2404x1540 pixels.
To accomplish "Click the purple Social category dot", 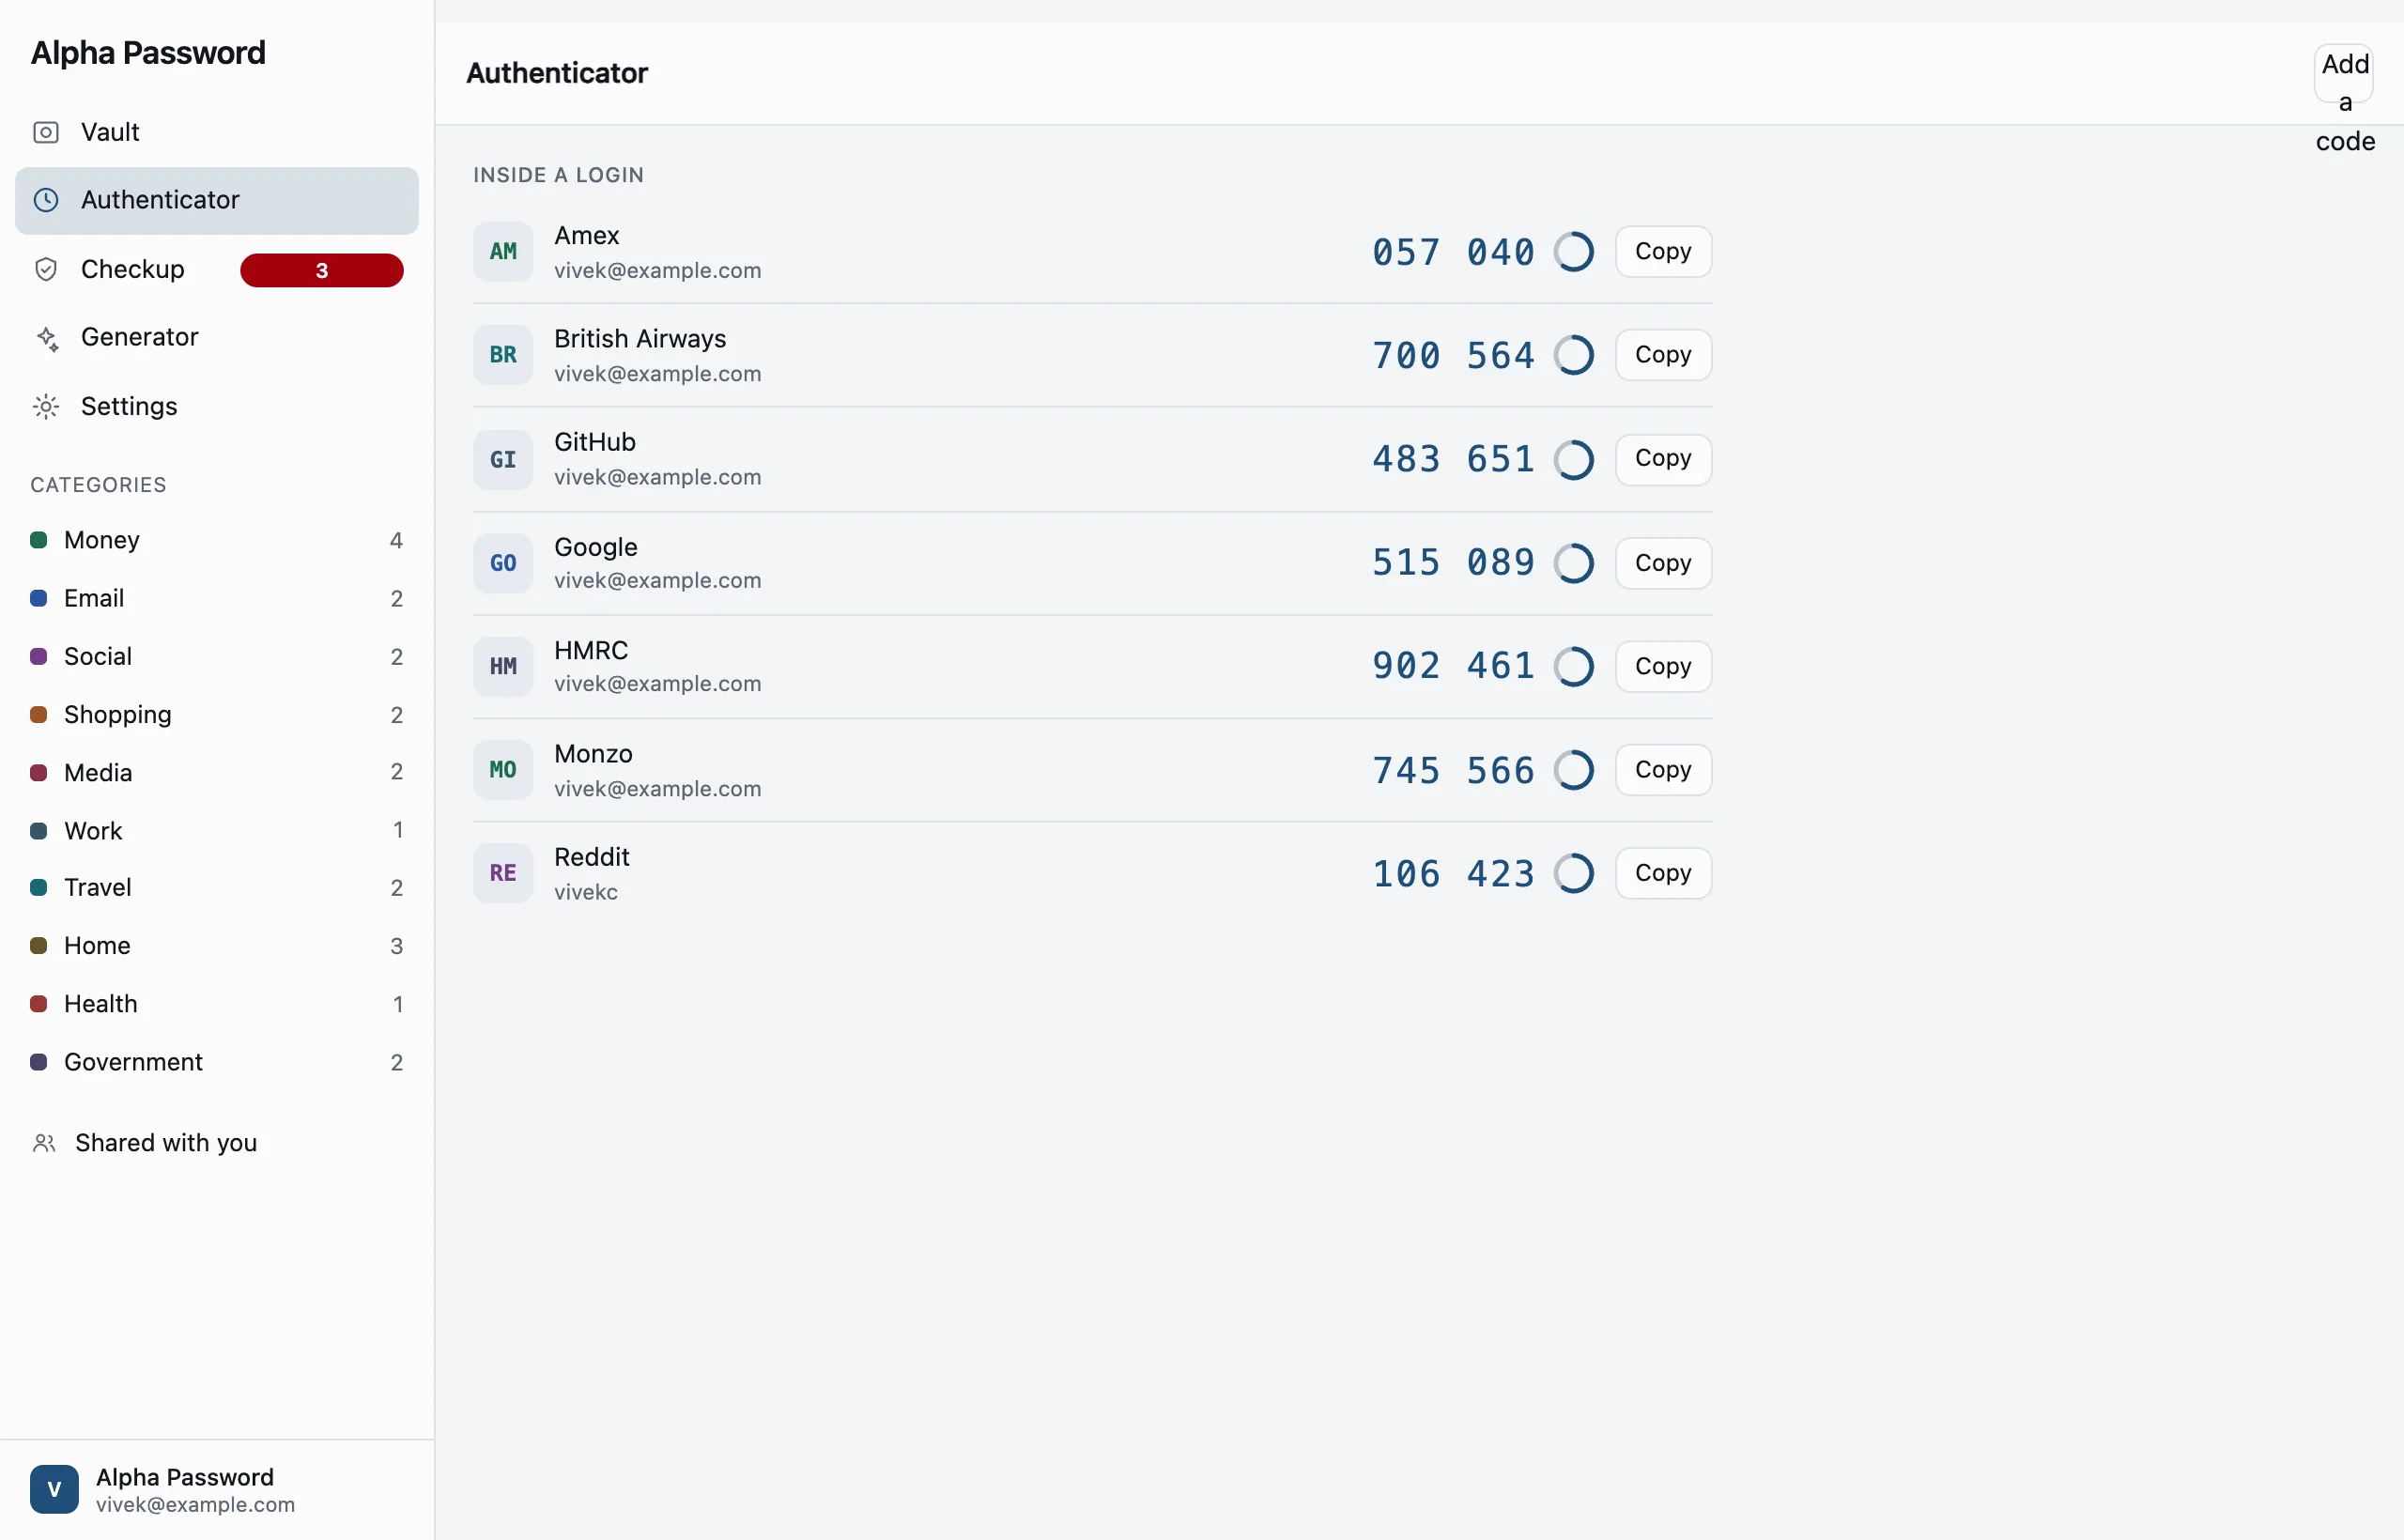I will [39, 656].
